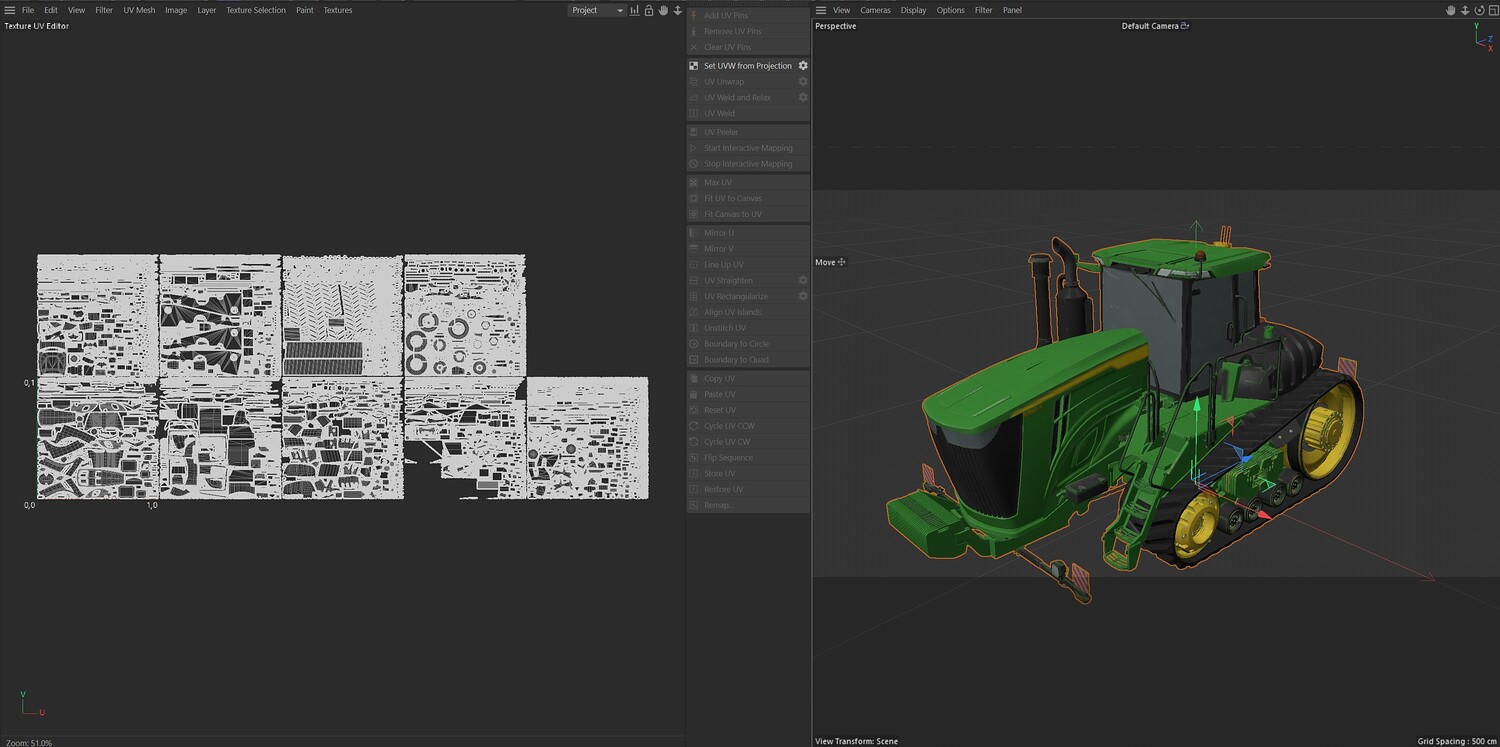Open the Project dropdown in UV editor
Viewport: 1500px width, 747px height.
pyautogui.click(x=597, y=10)
